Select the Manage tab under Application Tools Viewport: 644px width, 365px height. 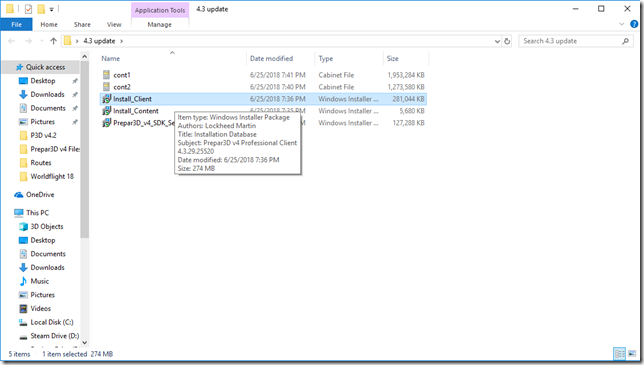point(159,25)
